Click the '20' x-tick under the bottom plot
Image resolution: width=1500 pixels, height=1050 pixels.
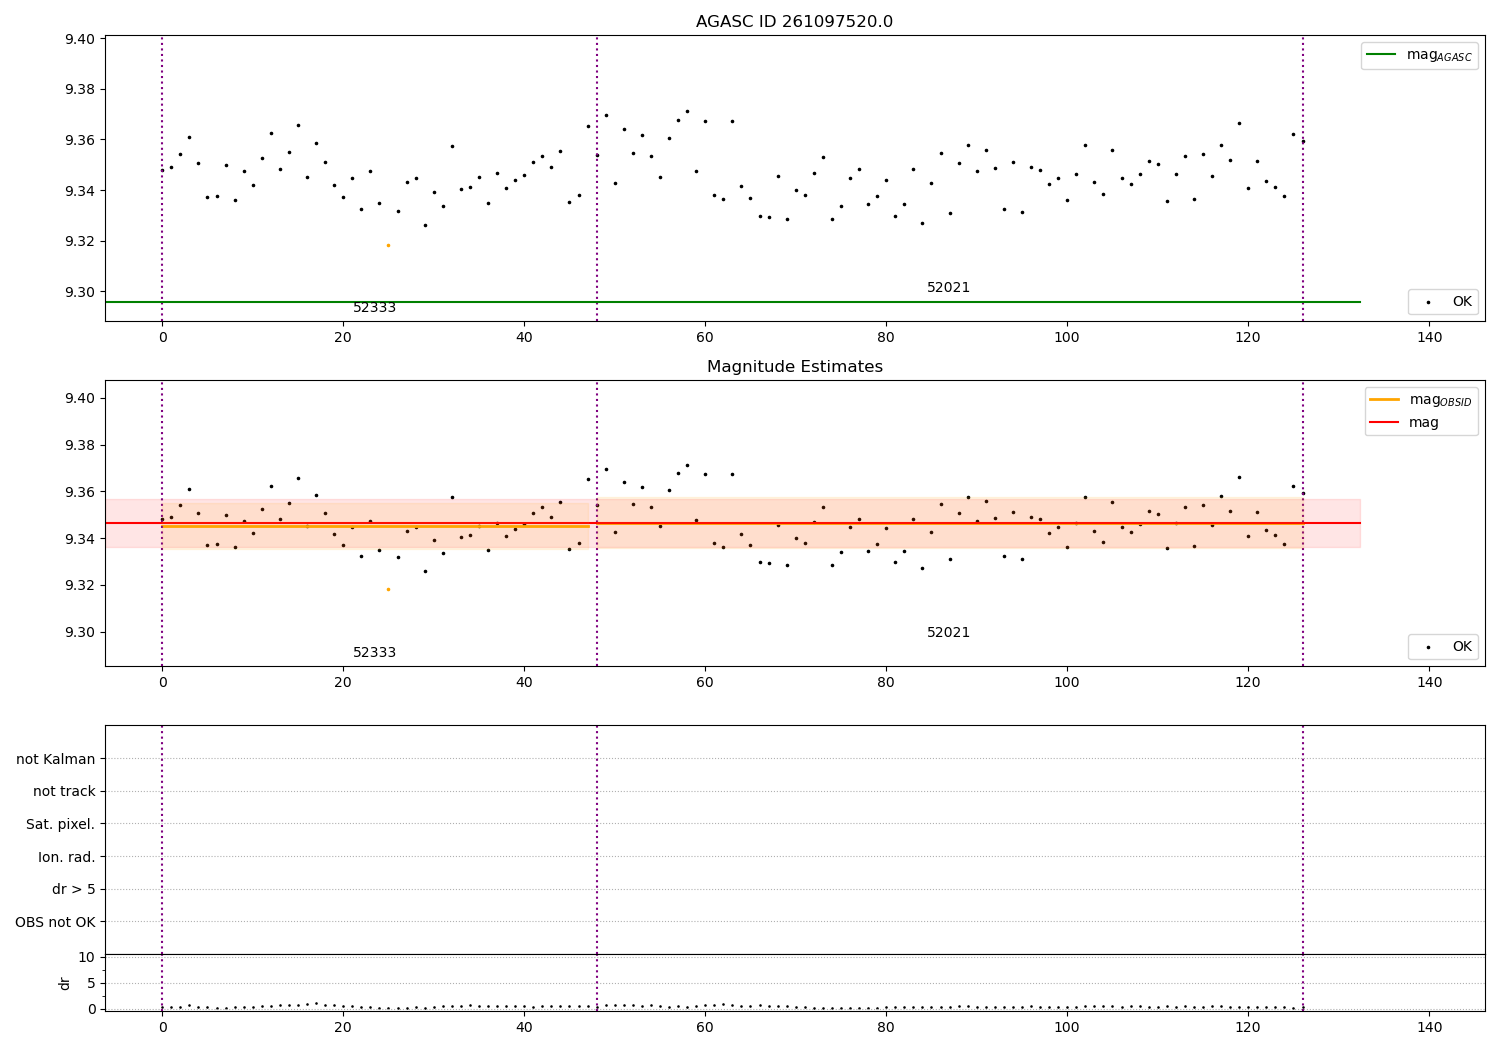(343, 1028)
